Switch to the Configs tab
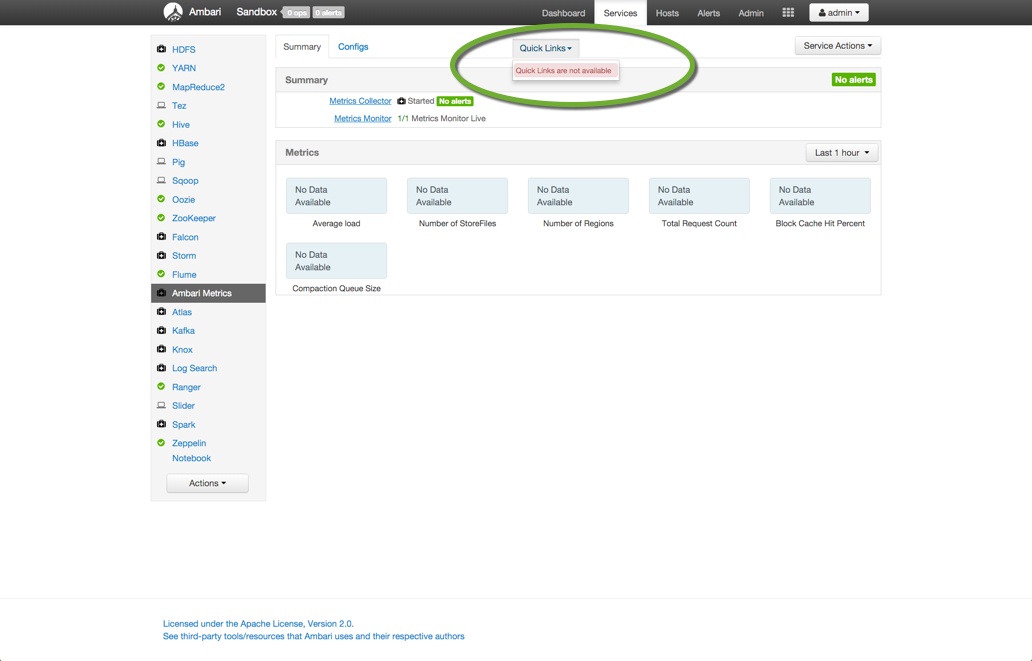 353,46
